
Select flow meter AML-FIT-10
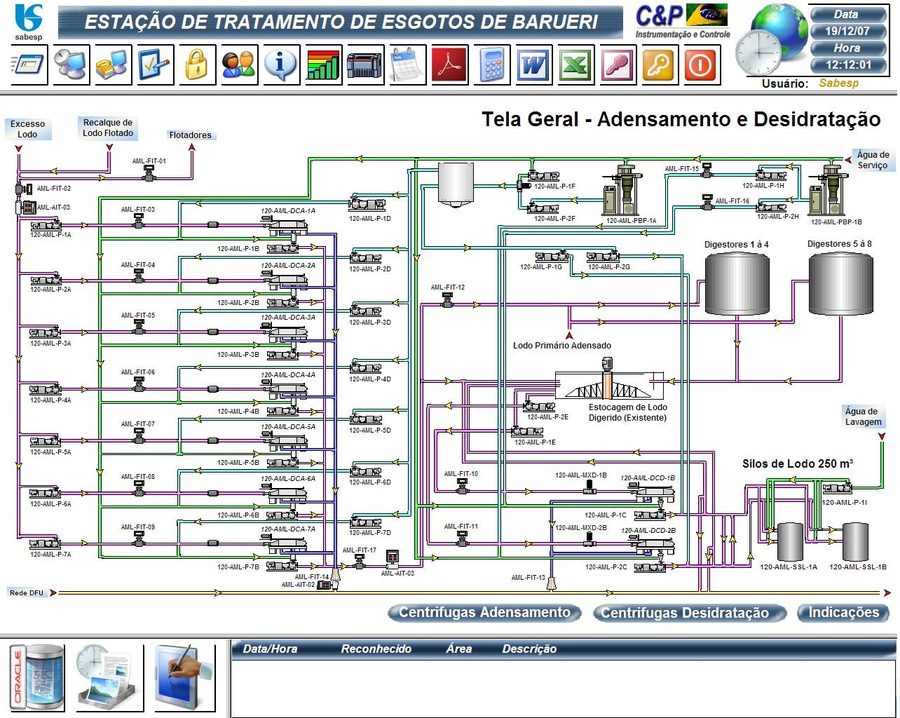tap(462, 486)
